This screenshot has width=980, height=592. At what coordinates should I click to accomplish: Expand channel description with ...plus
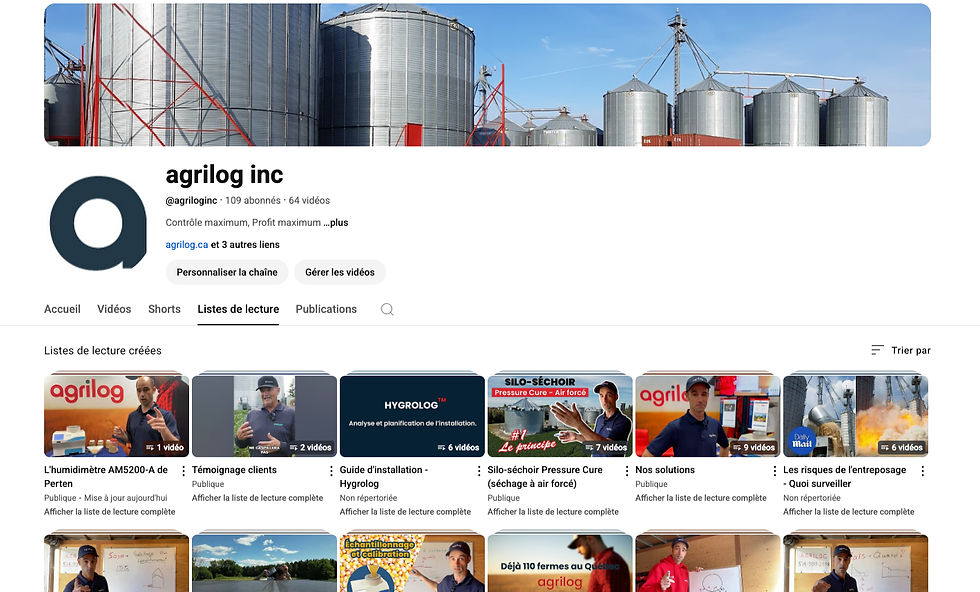(336, 223)
